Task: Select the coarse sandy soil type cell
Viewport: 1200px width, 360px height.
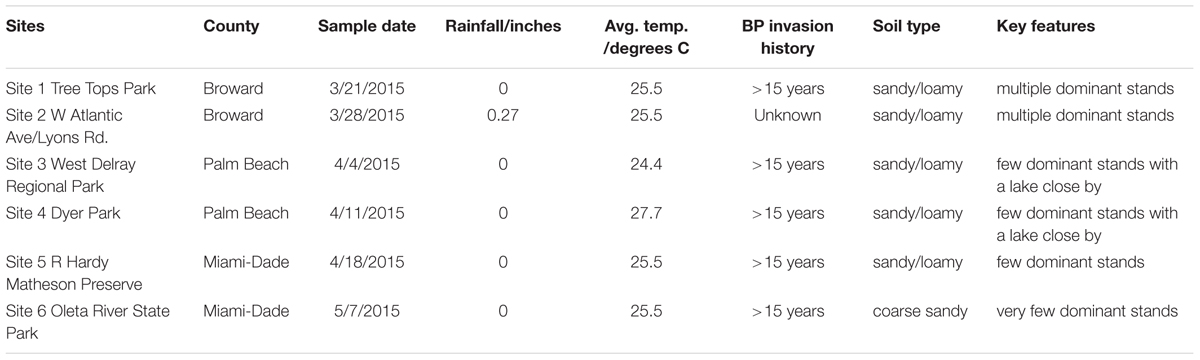Action: pyautogui.click(x=920, y=311)
